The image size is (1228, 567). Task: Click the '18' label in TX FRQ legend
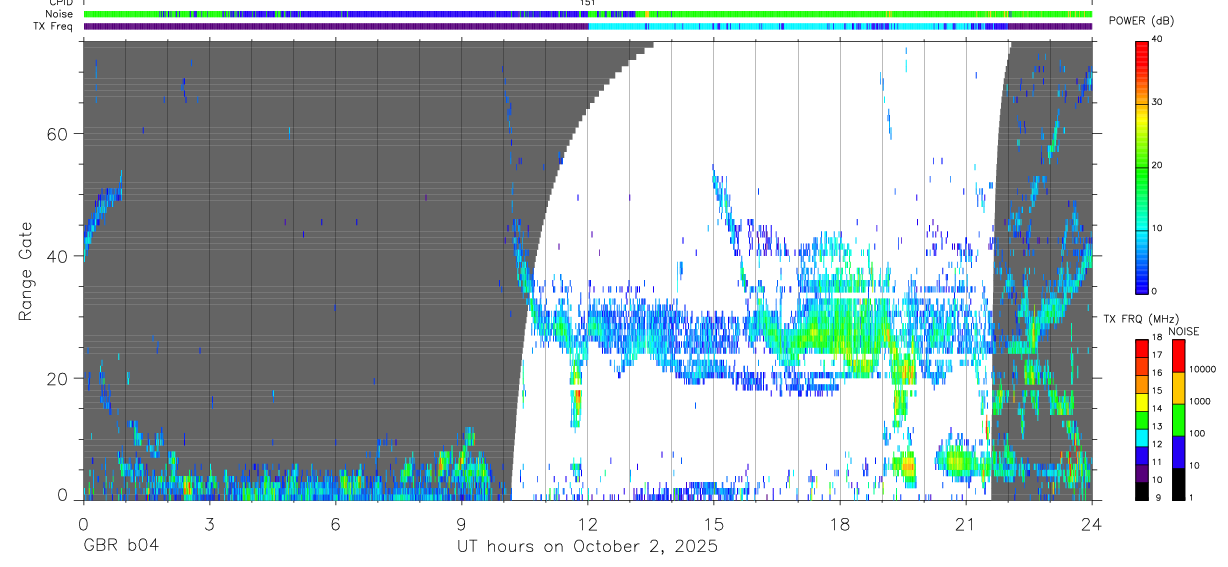tap(1157, 337)
